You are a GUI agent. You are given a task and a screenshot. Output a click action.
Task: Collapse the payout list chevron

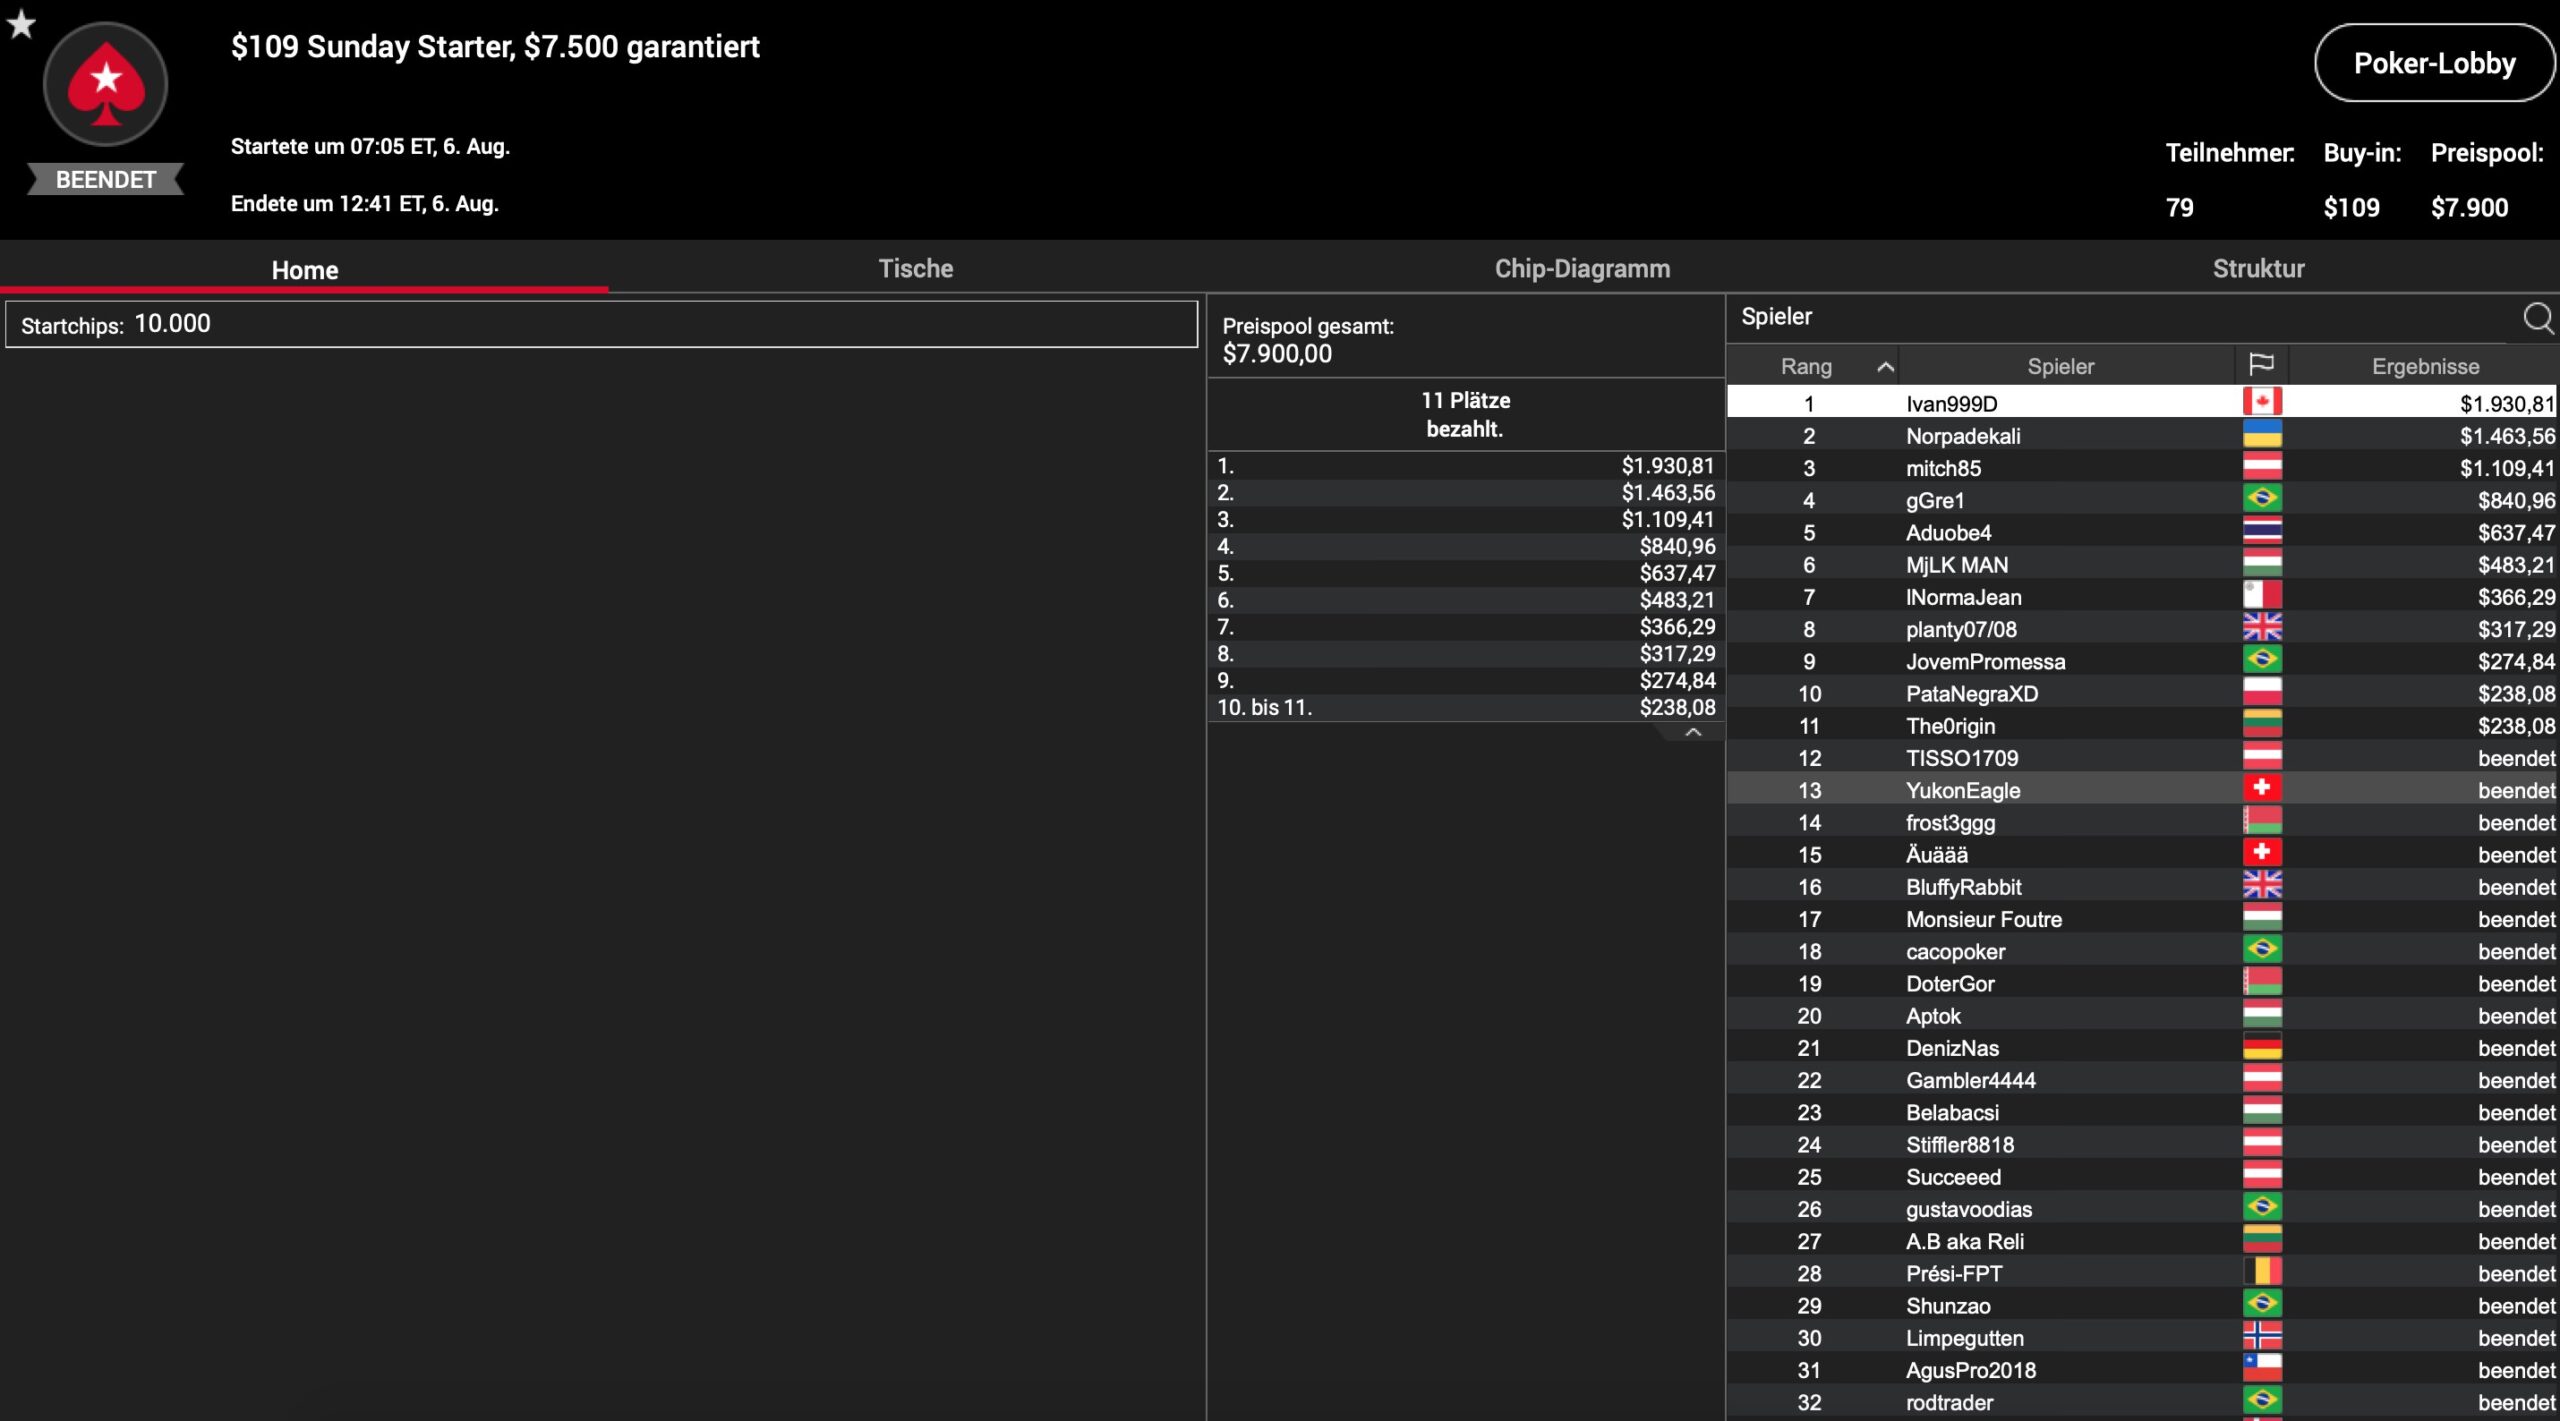tap(1692, 733)
